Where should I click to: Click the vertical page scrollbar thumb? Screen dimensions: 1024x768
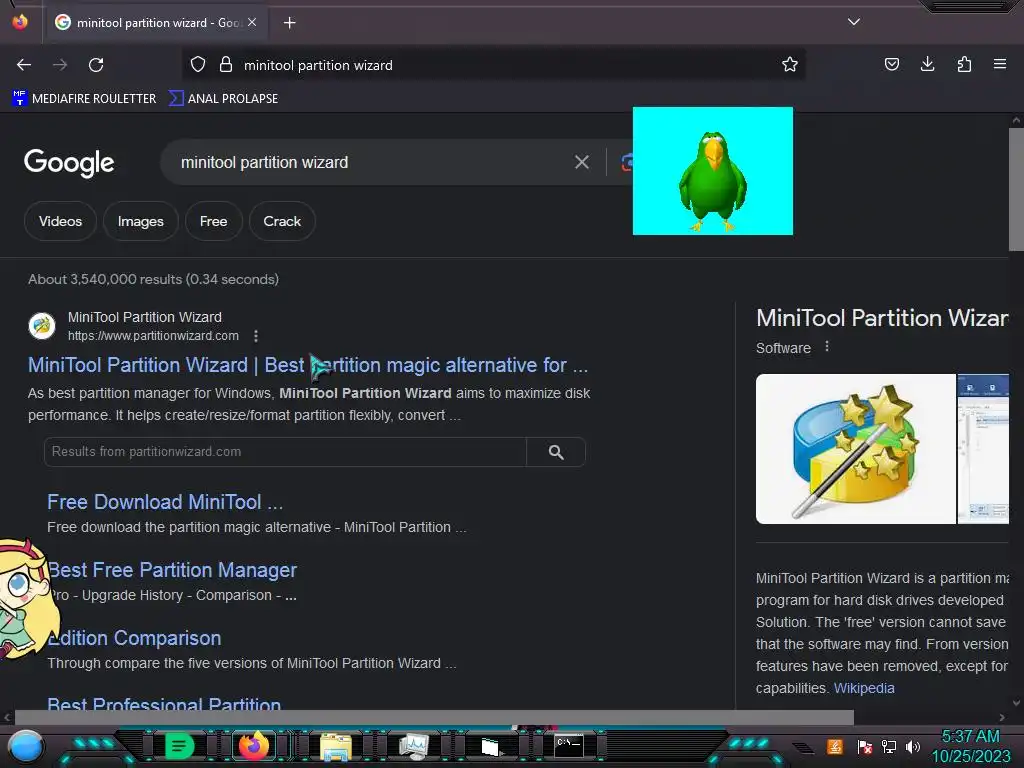pos(1016,189)
